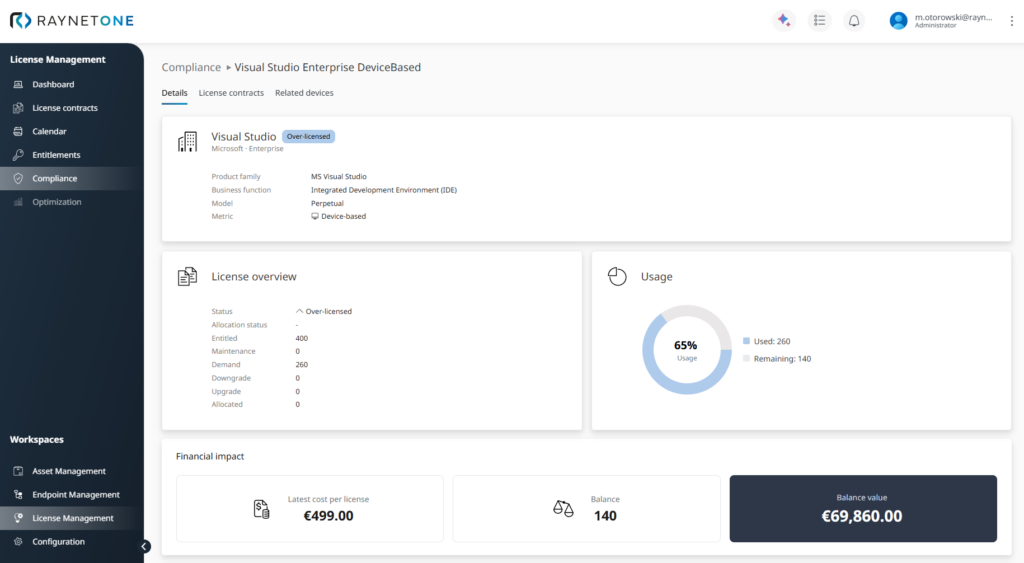
Task: Click the notifications bell icon
Action: 854,20
